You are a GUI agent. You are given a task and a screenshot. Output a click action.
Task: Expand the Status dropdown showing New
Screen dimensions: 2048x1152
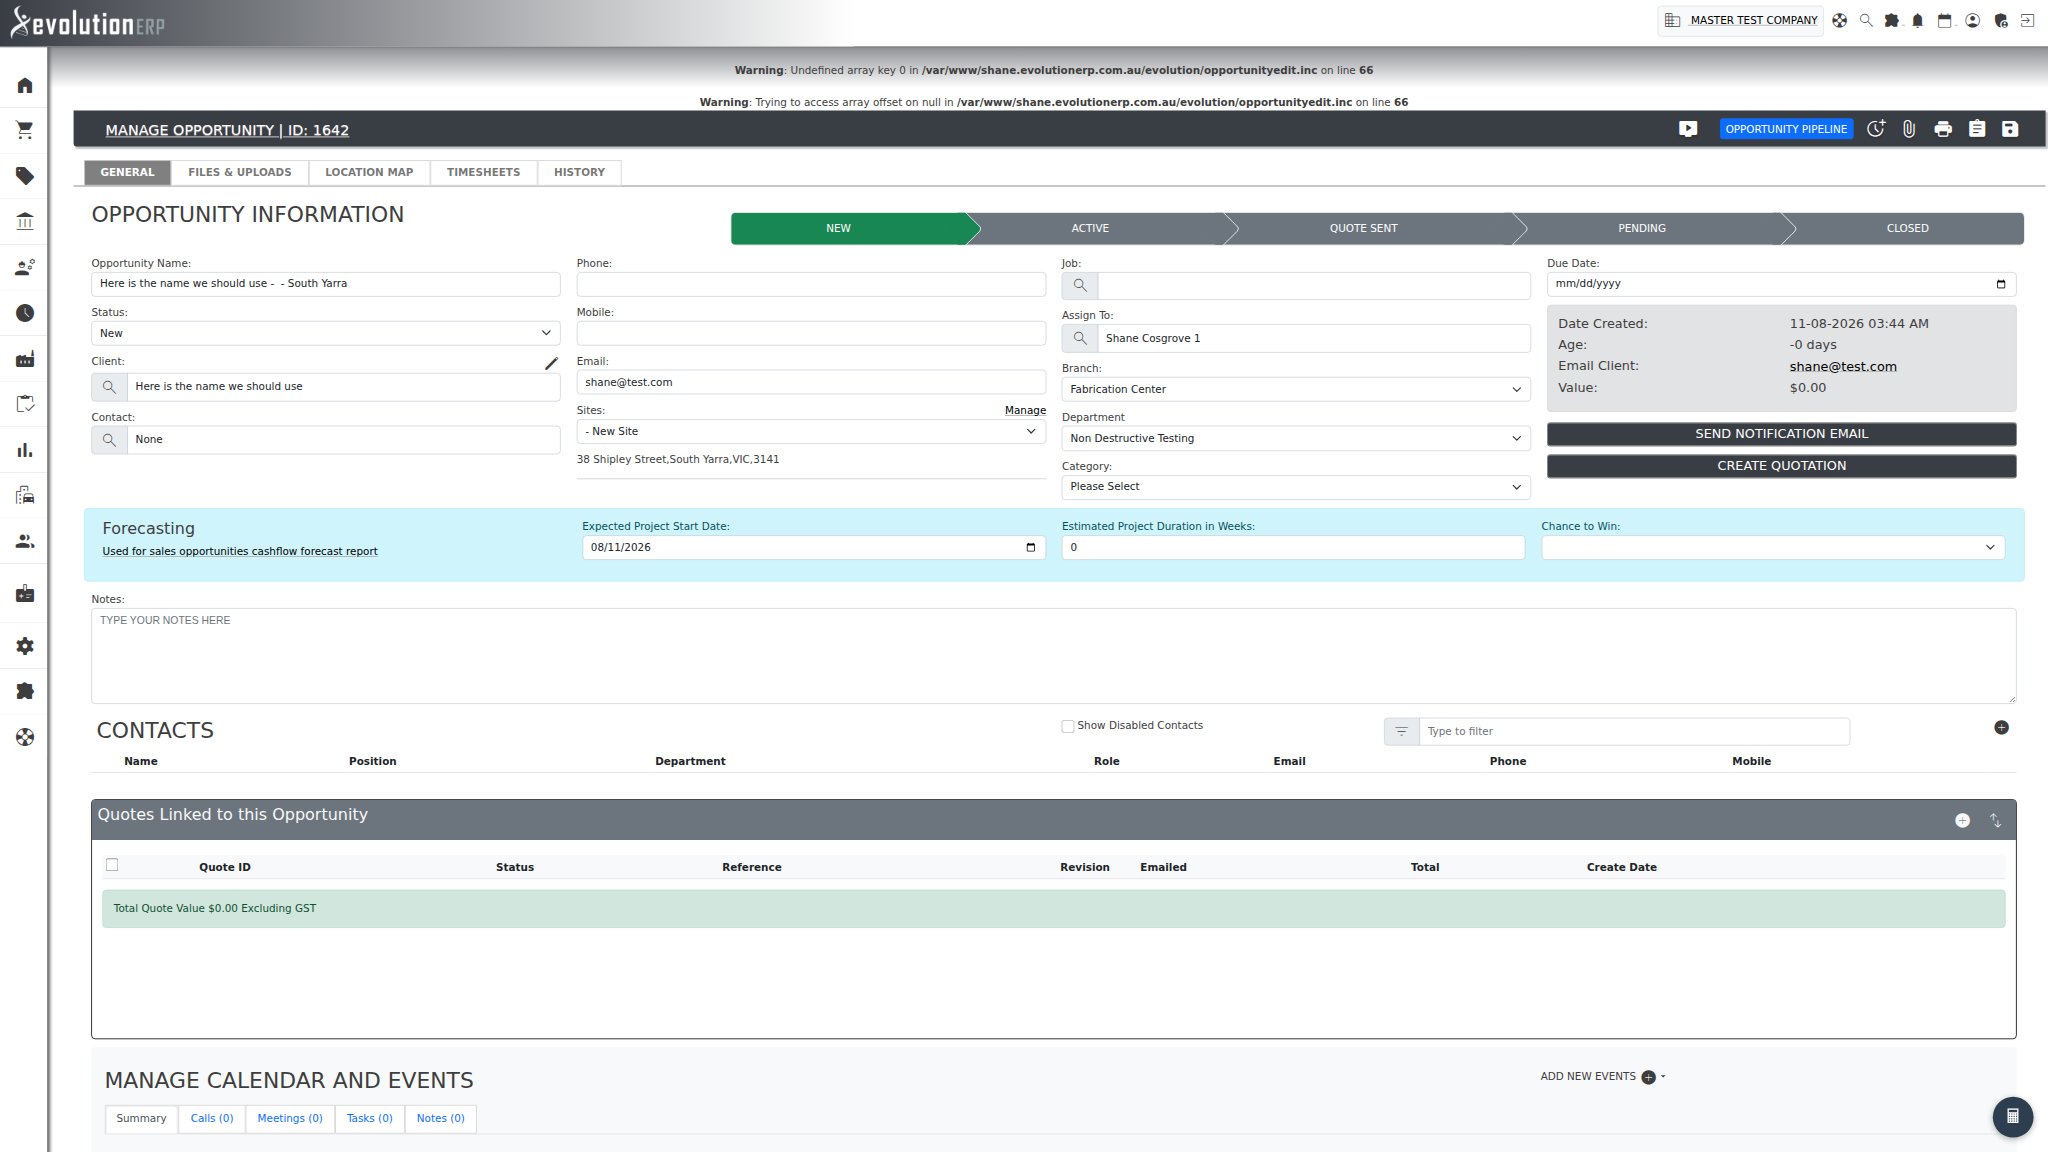(x=326, y=333)
